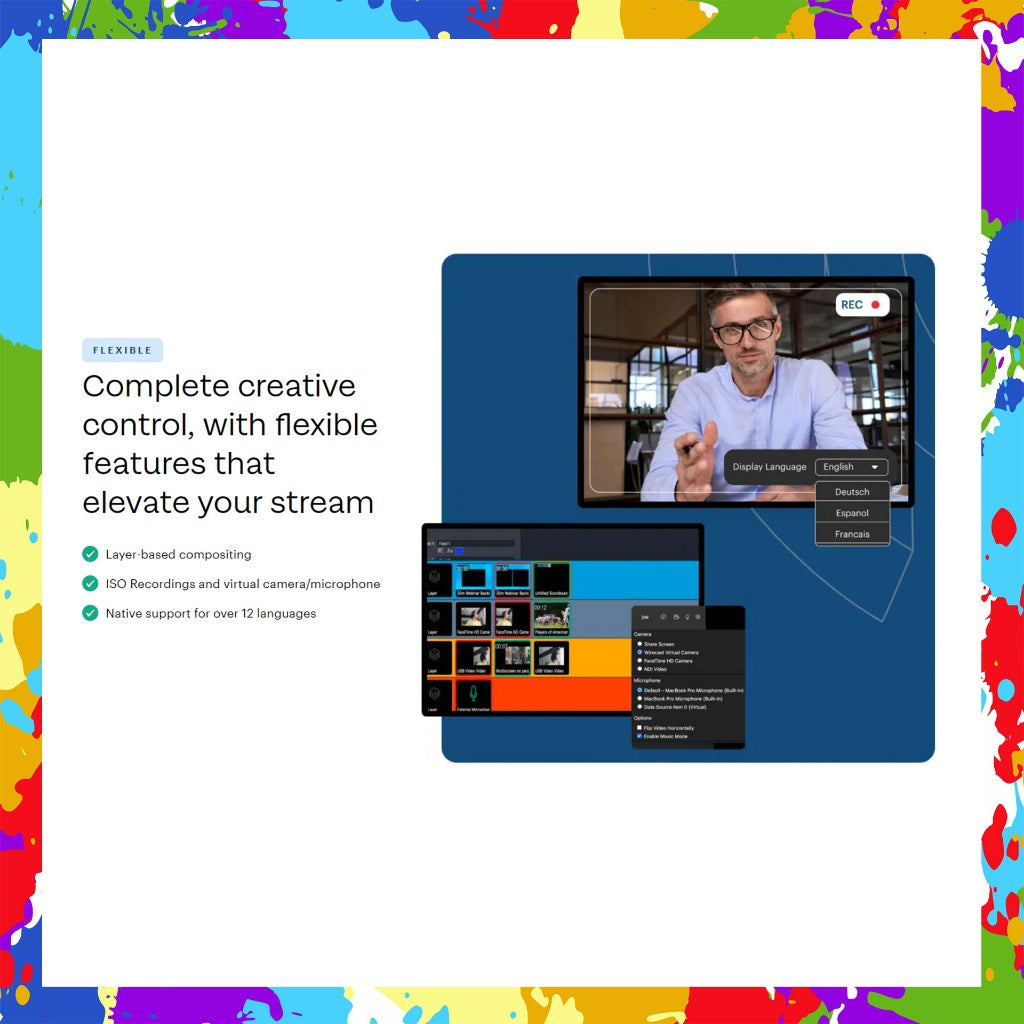1024x1024 pixels.
Task: Click the blue color swatch beside Aa
Action: pyautogui.click(x=458, y=551)
